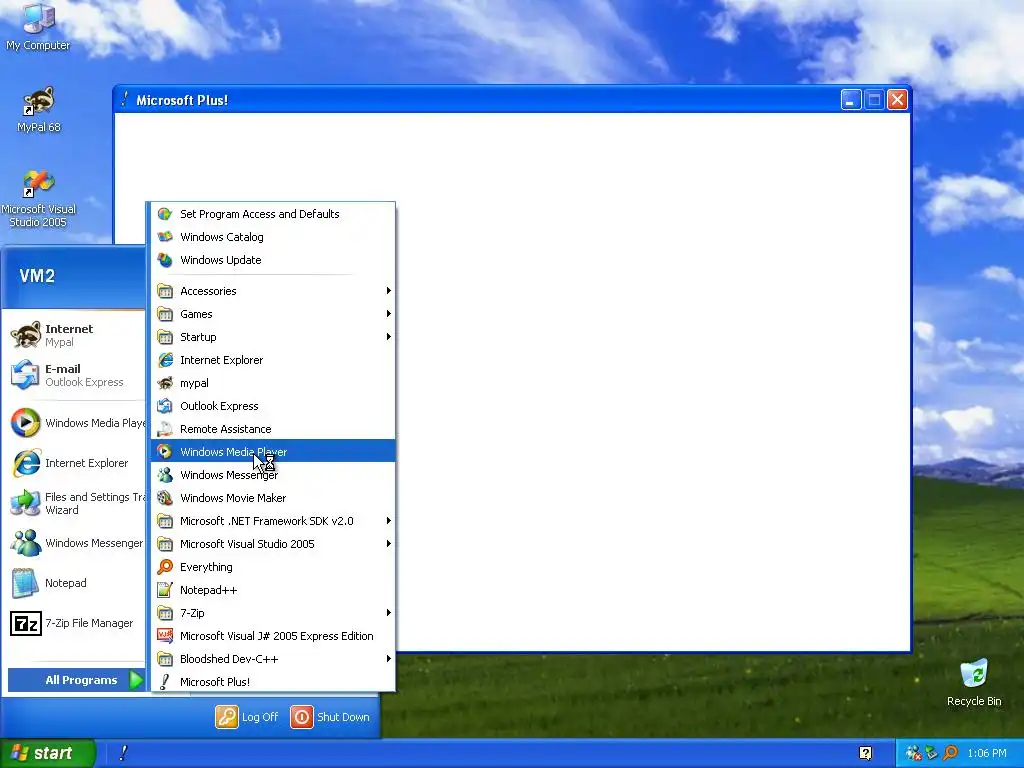The height and width of the screenshot is (768, 1024).
Task: Select the Recycle Bin desktop icon
Action: click(x=974, y=682)
